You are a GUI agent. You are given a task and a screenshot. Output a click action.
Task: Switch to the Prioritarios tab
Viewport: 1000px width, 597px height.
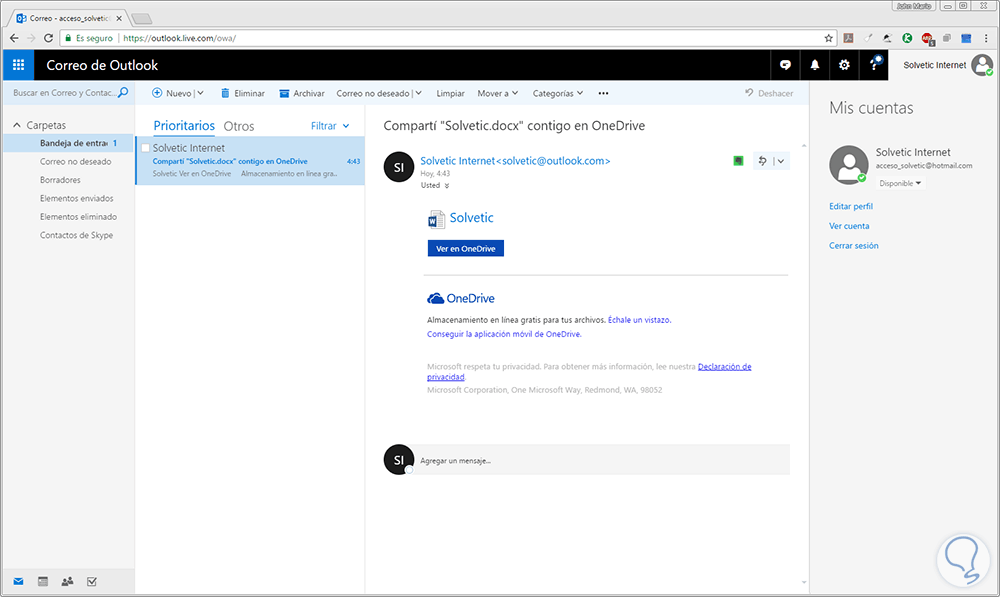pyautogui.click(x=184, y=126)
